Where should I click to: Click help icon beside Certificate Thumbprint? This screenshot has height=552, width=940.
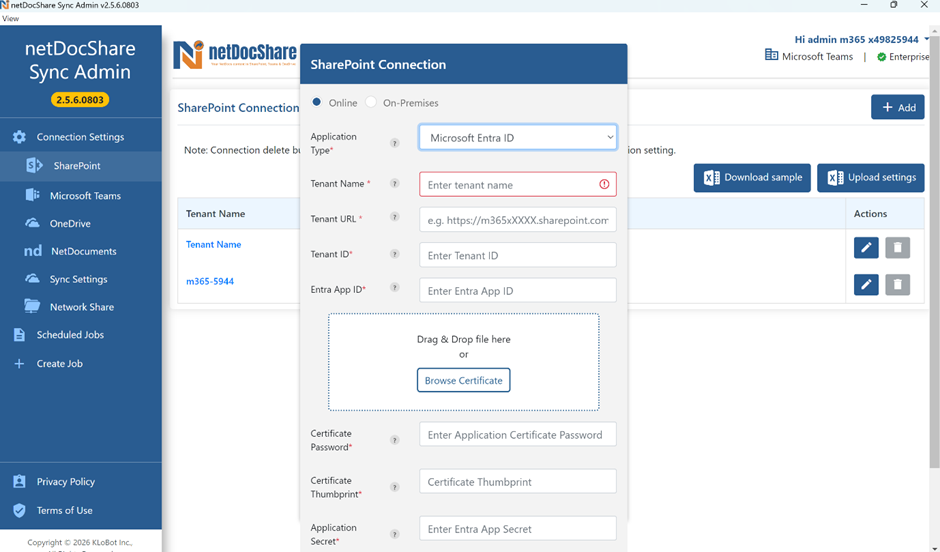coord(394,487)
